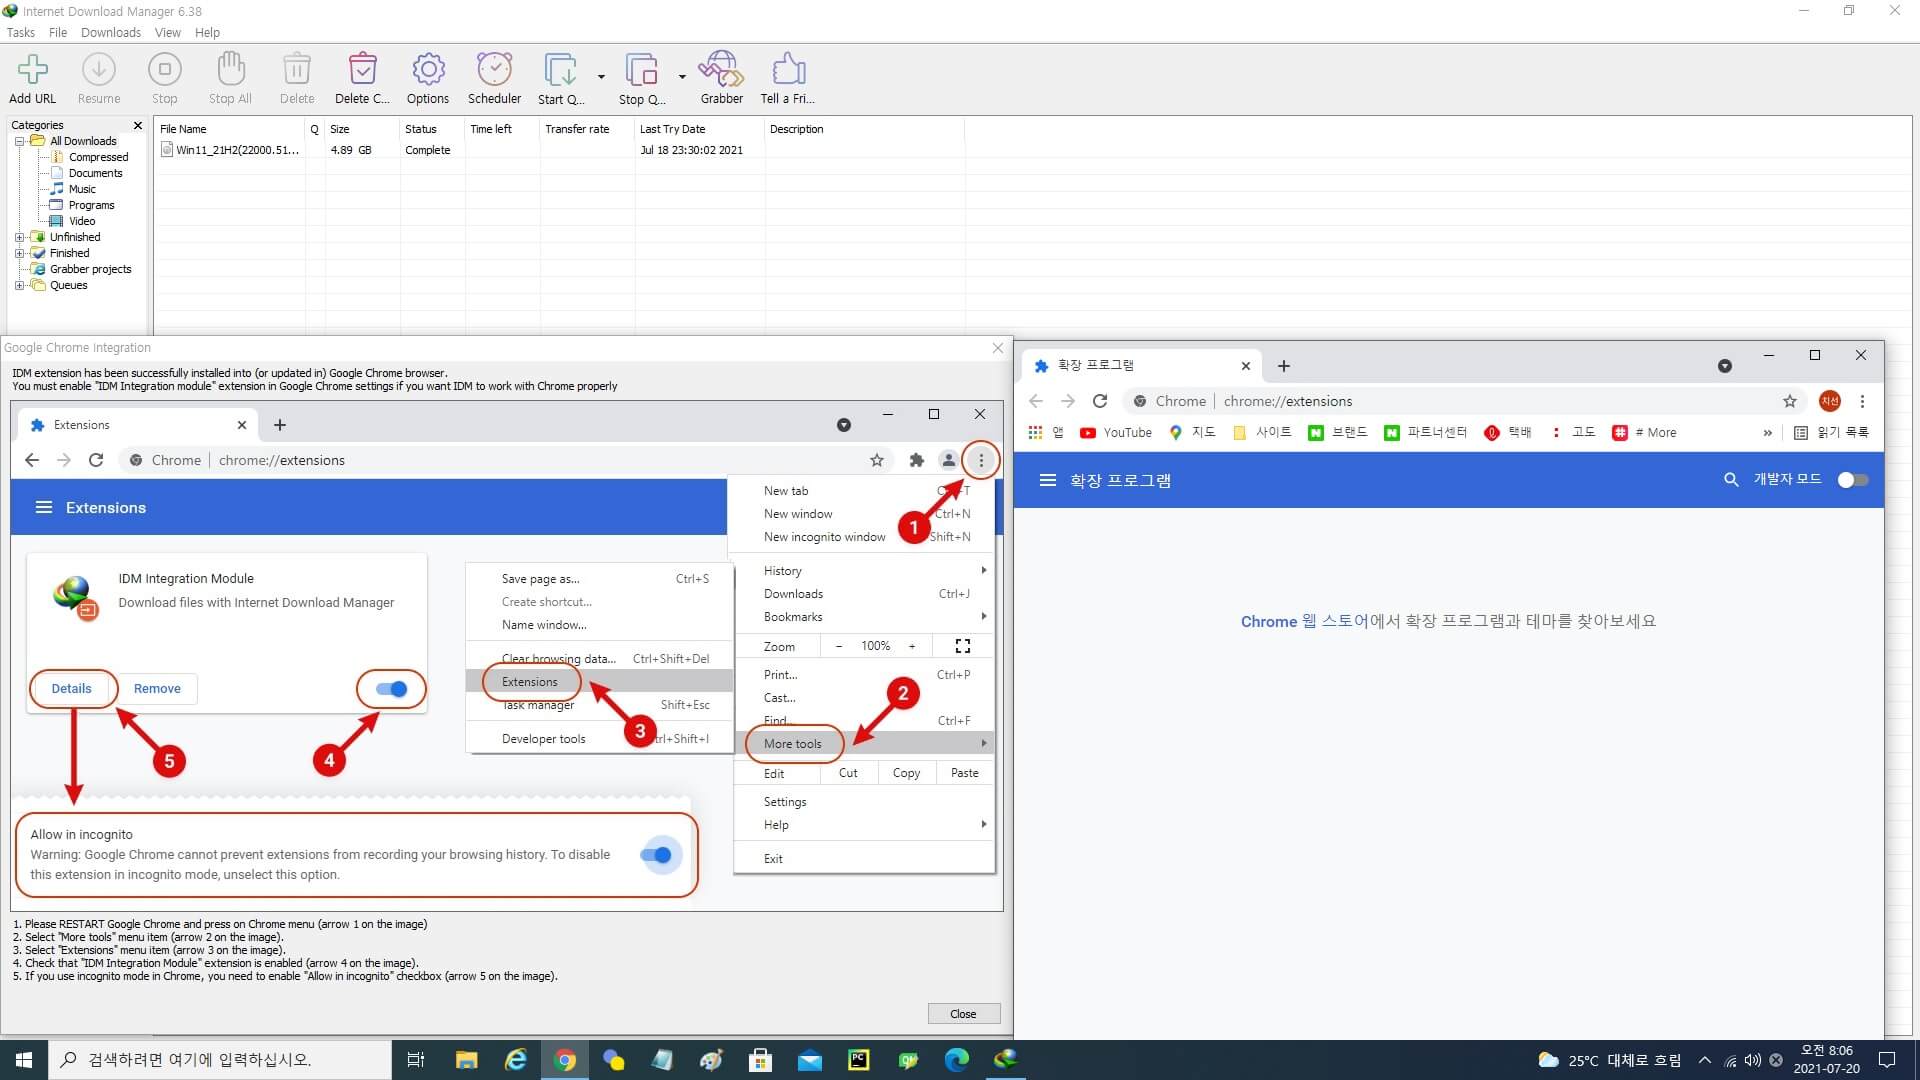Screen dimensions: 1920x1080
Task: Select the Documents category
Action: pyautogui.click(x=95, y=173)
